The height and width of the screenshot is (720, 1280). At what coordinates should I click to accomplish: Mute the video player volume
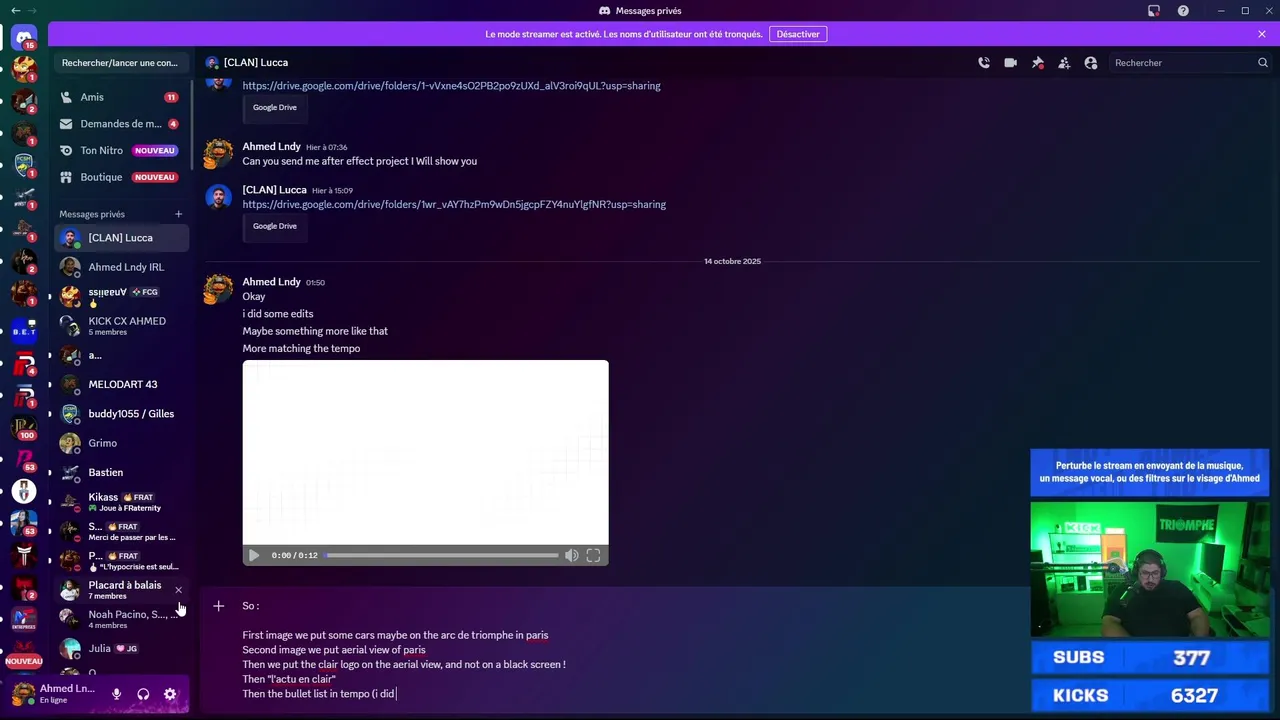[x=571, y=555]
